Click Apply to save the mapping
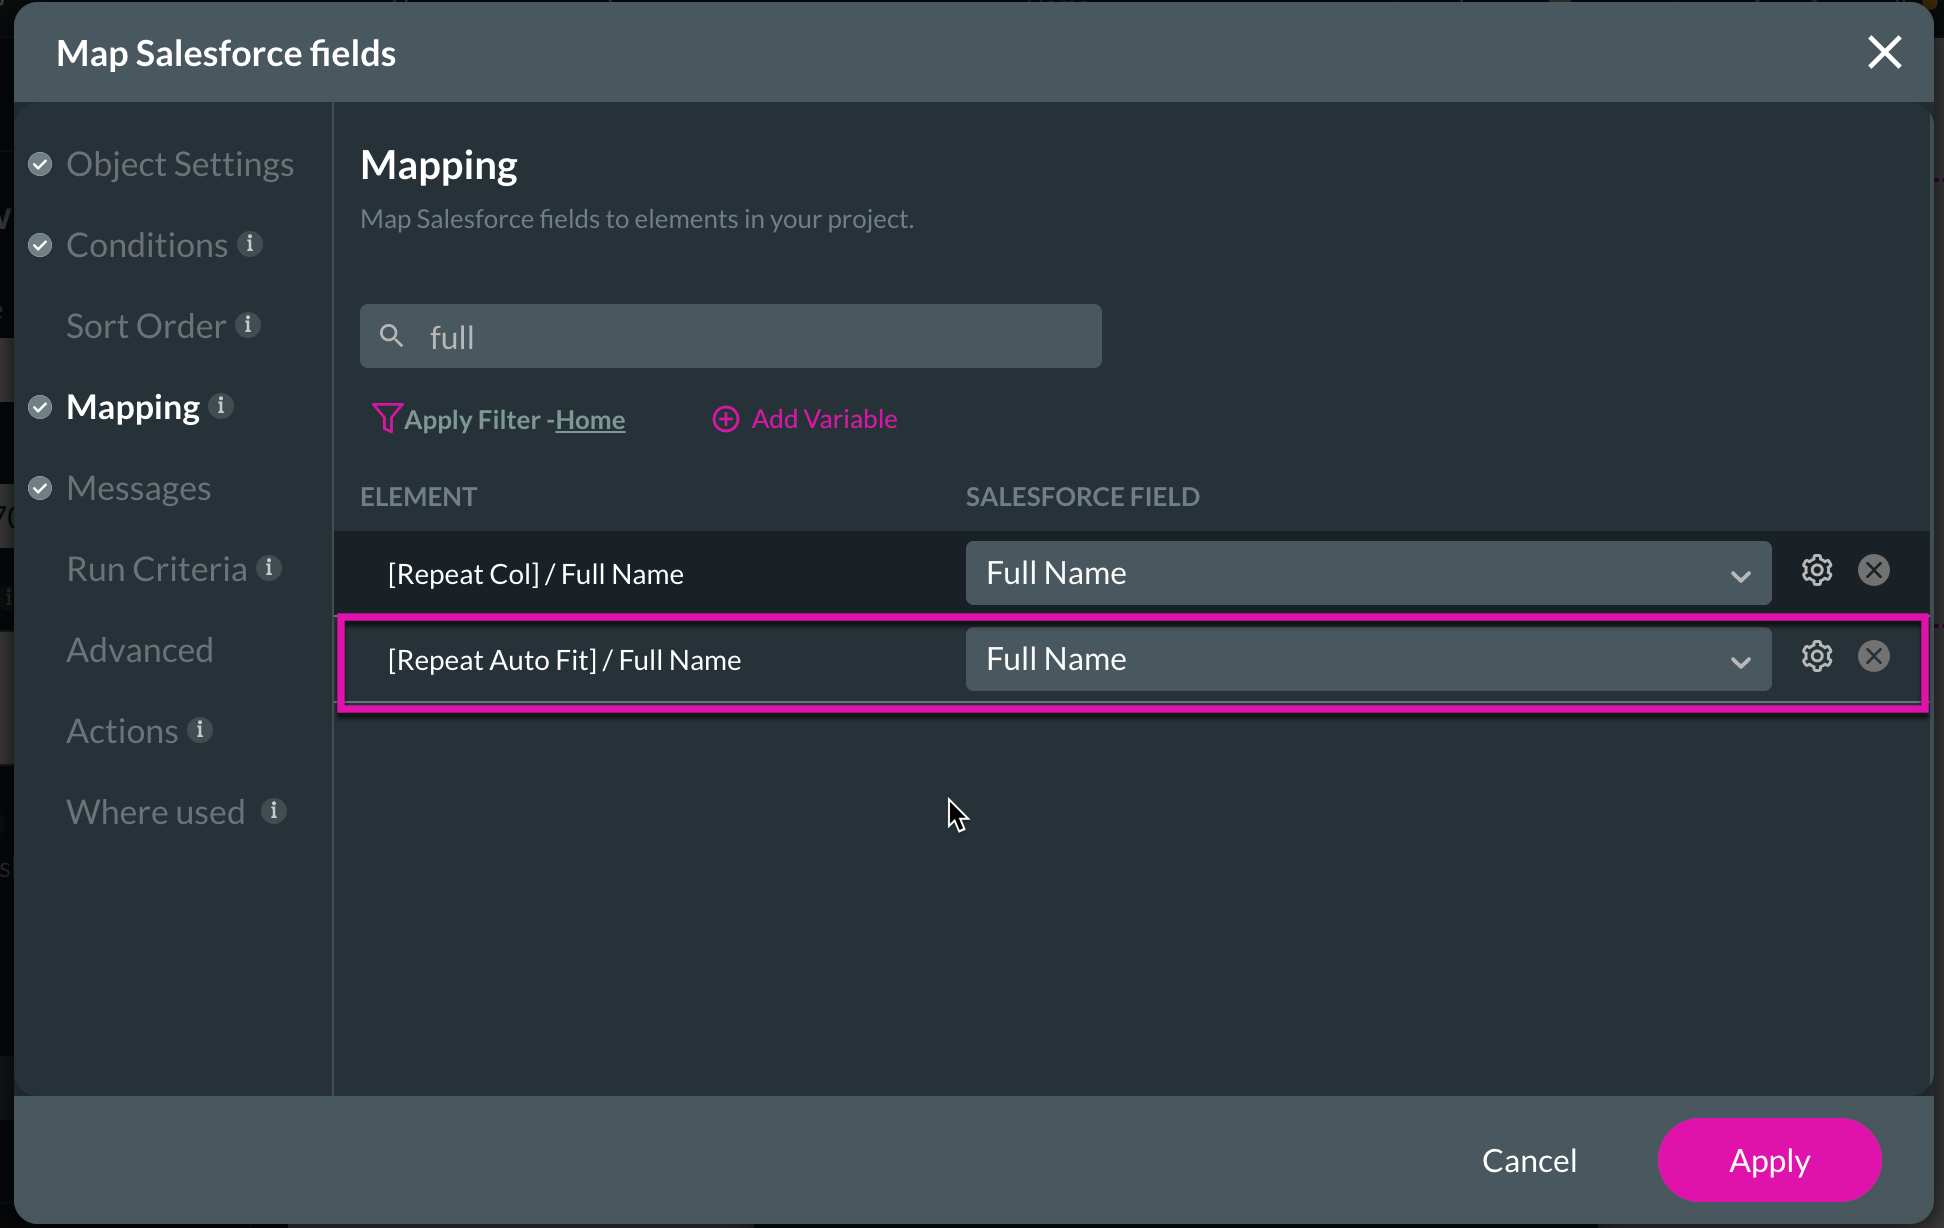 [x=1769, y=1159]
